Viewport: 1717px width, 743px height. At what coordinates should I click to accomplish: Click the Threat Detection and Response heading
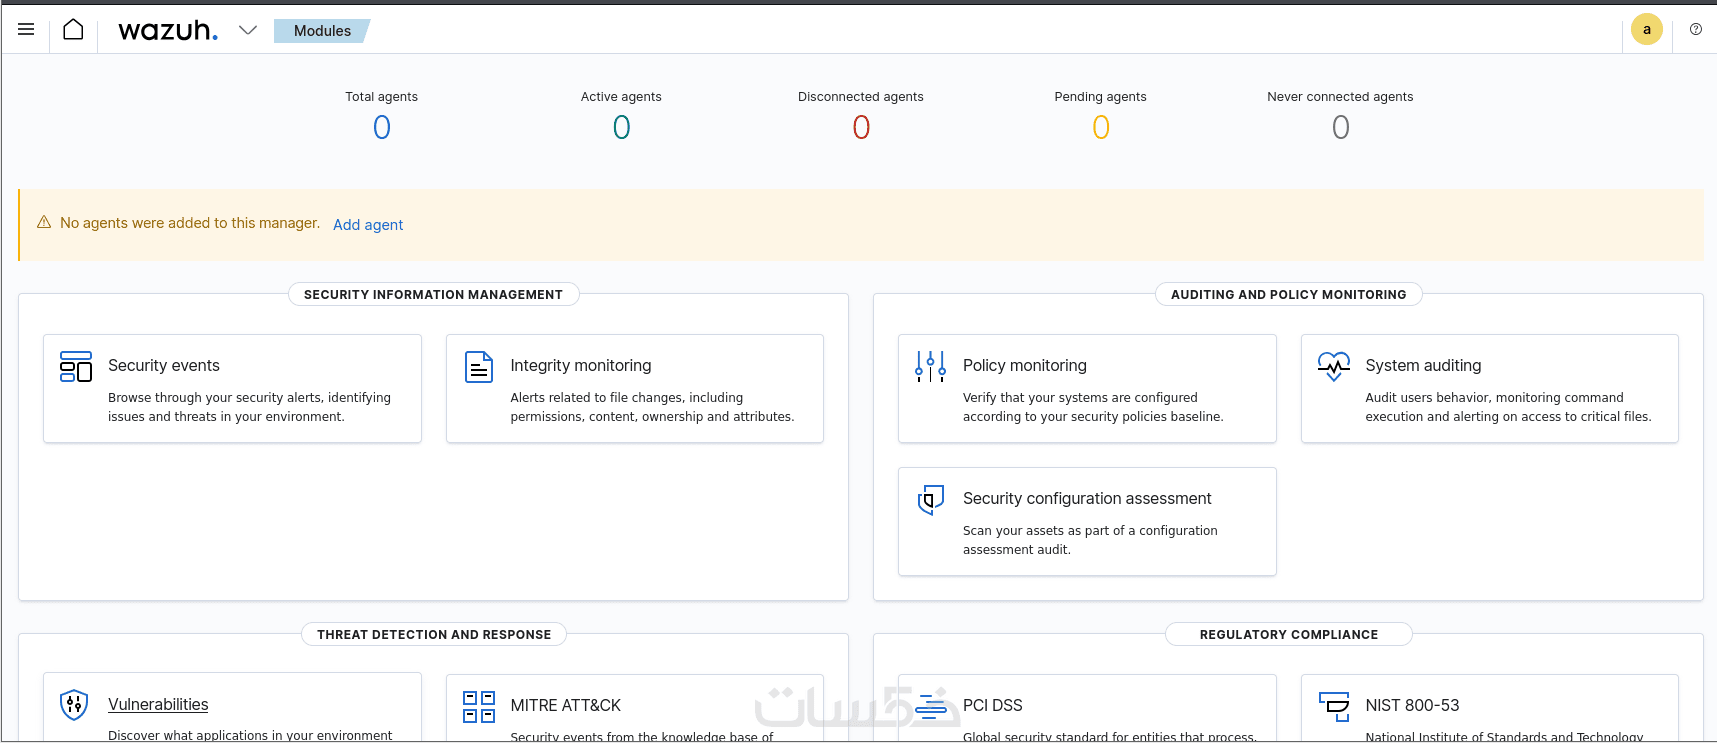tap(434, 635)
